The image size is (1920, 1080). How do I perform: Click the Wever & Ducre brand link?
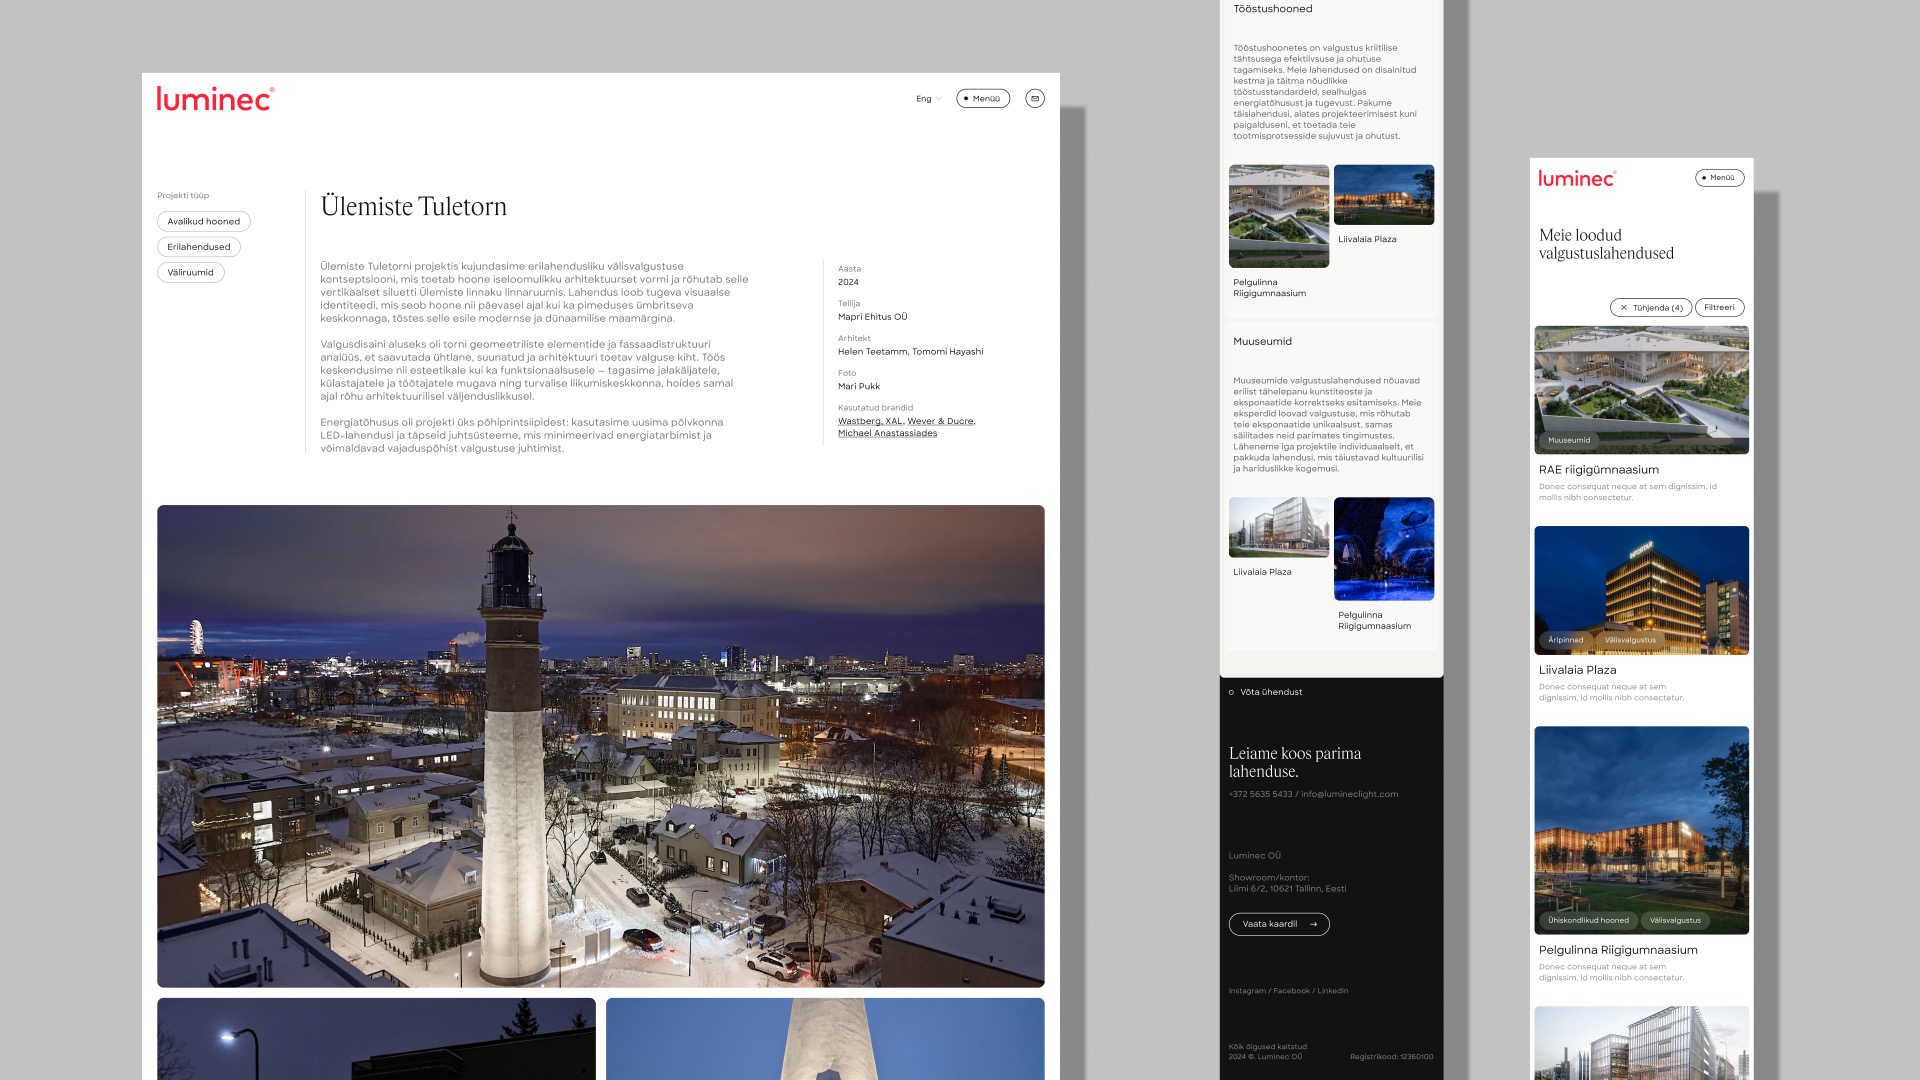coord(940,421)
